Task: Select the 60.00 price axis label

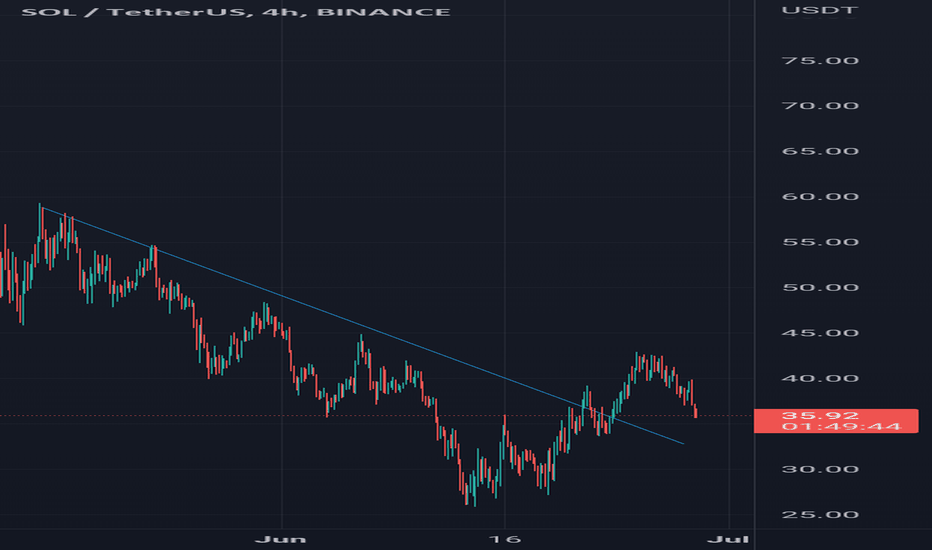Action: [820, 197]
